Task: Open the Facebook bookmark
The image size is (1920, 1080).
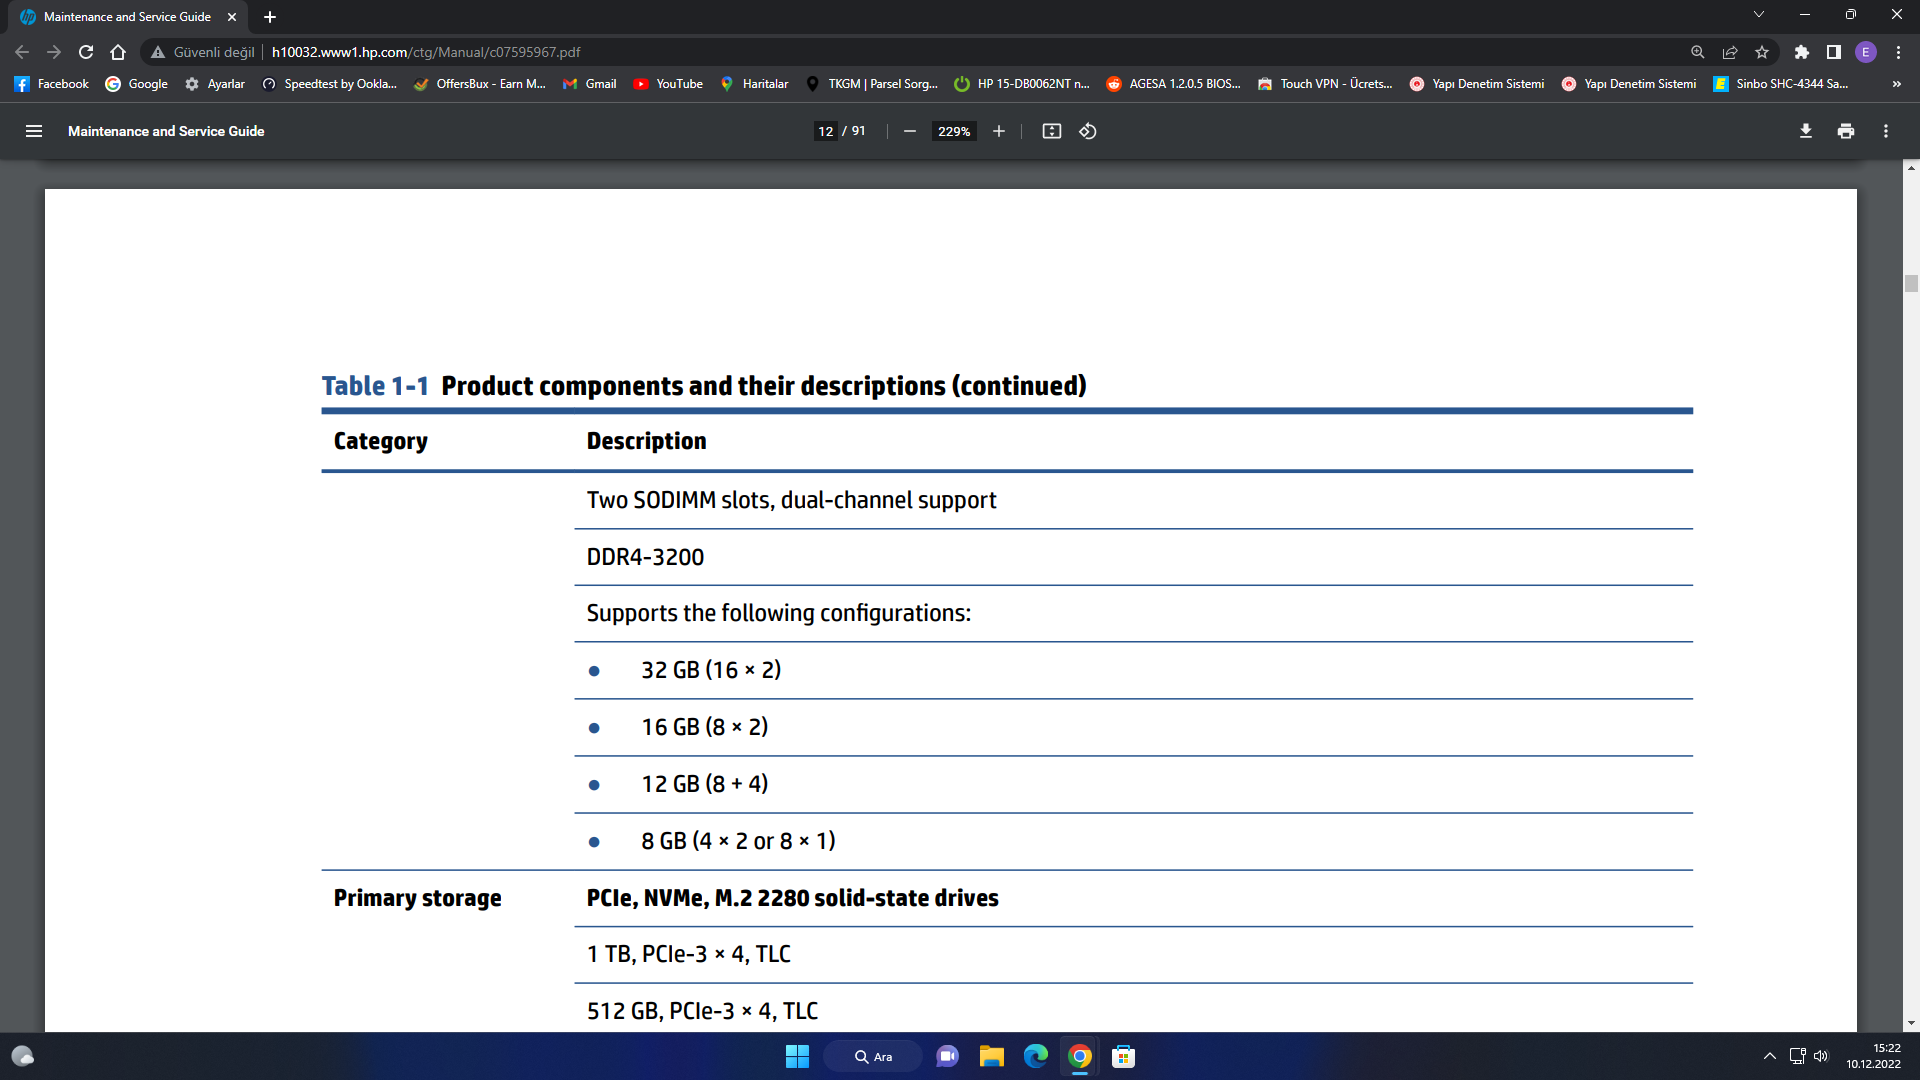Action: tap(52, 84)
